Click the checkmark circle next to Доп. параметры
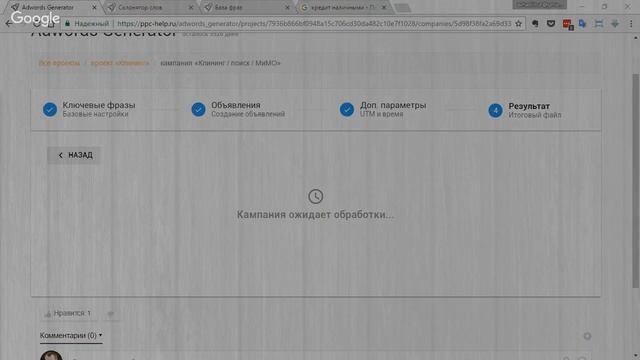 click(x=347, y=109)
